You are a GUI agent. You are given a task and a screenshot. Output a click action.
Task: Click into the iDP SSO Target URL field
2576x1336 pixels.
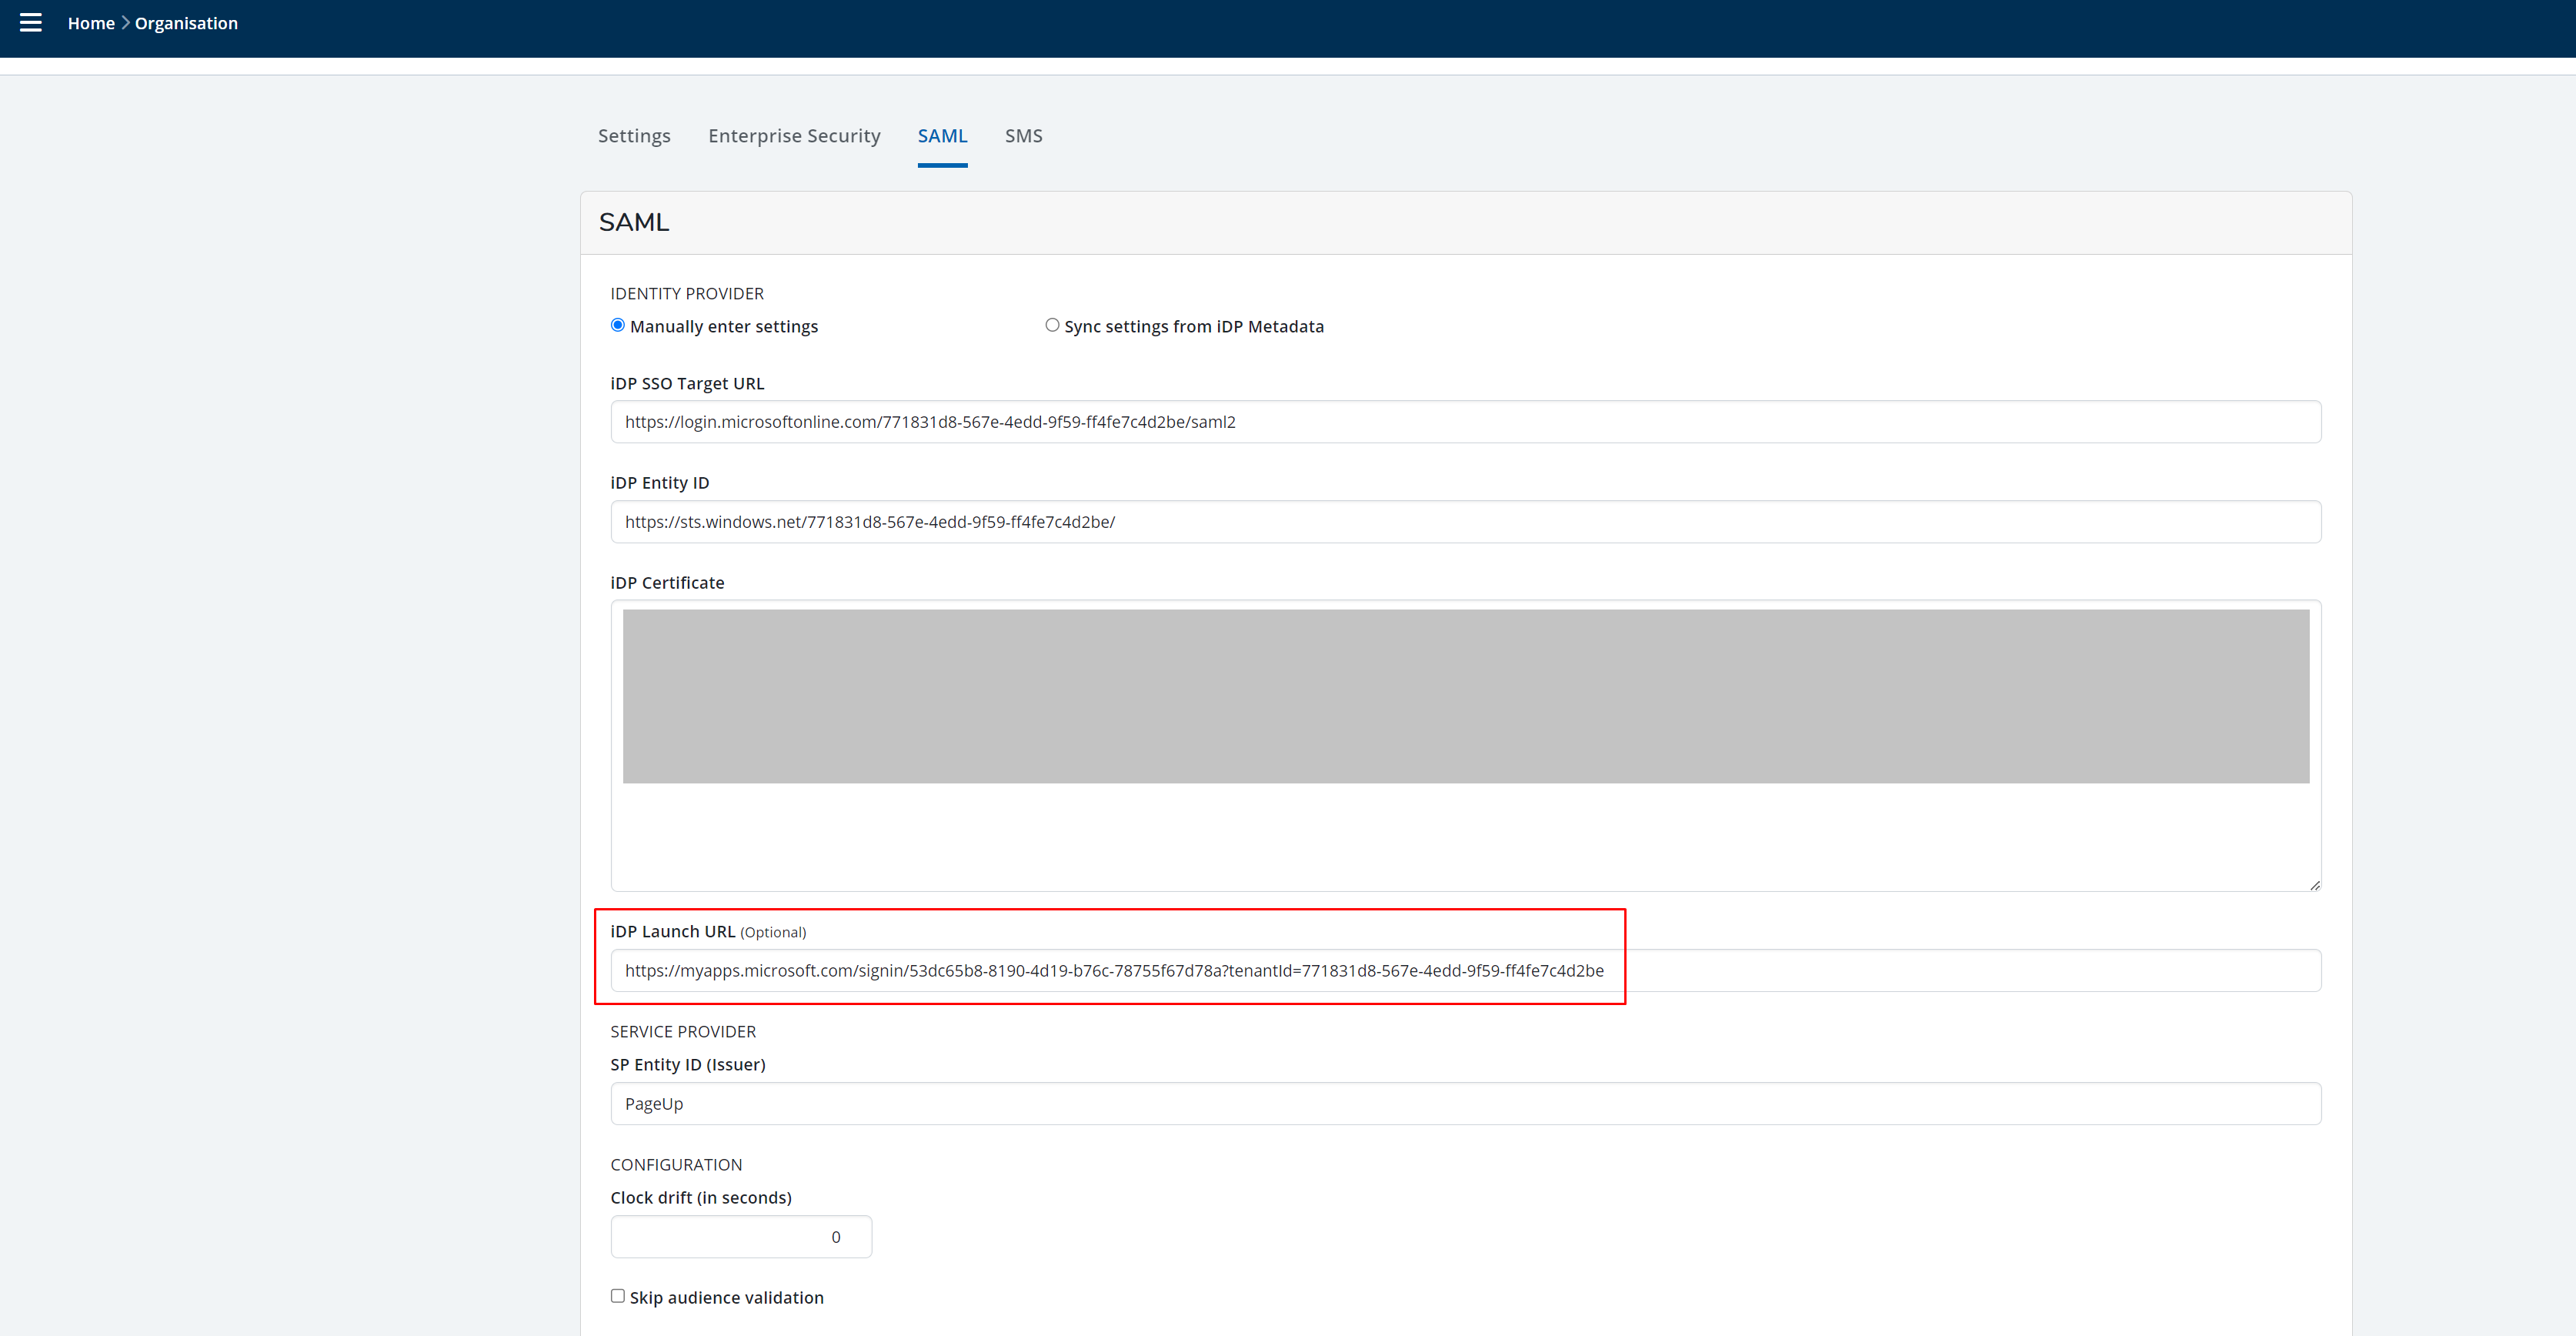(x=1465, y=422)
